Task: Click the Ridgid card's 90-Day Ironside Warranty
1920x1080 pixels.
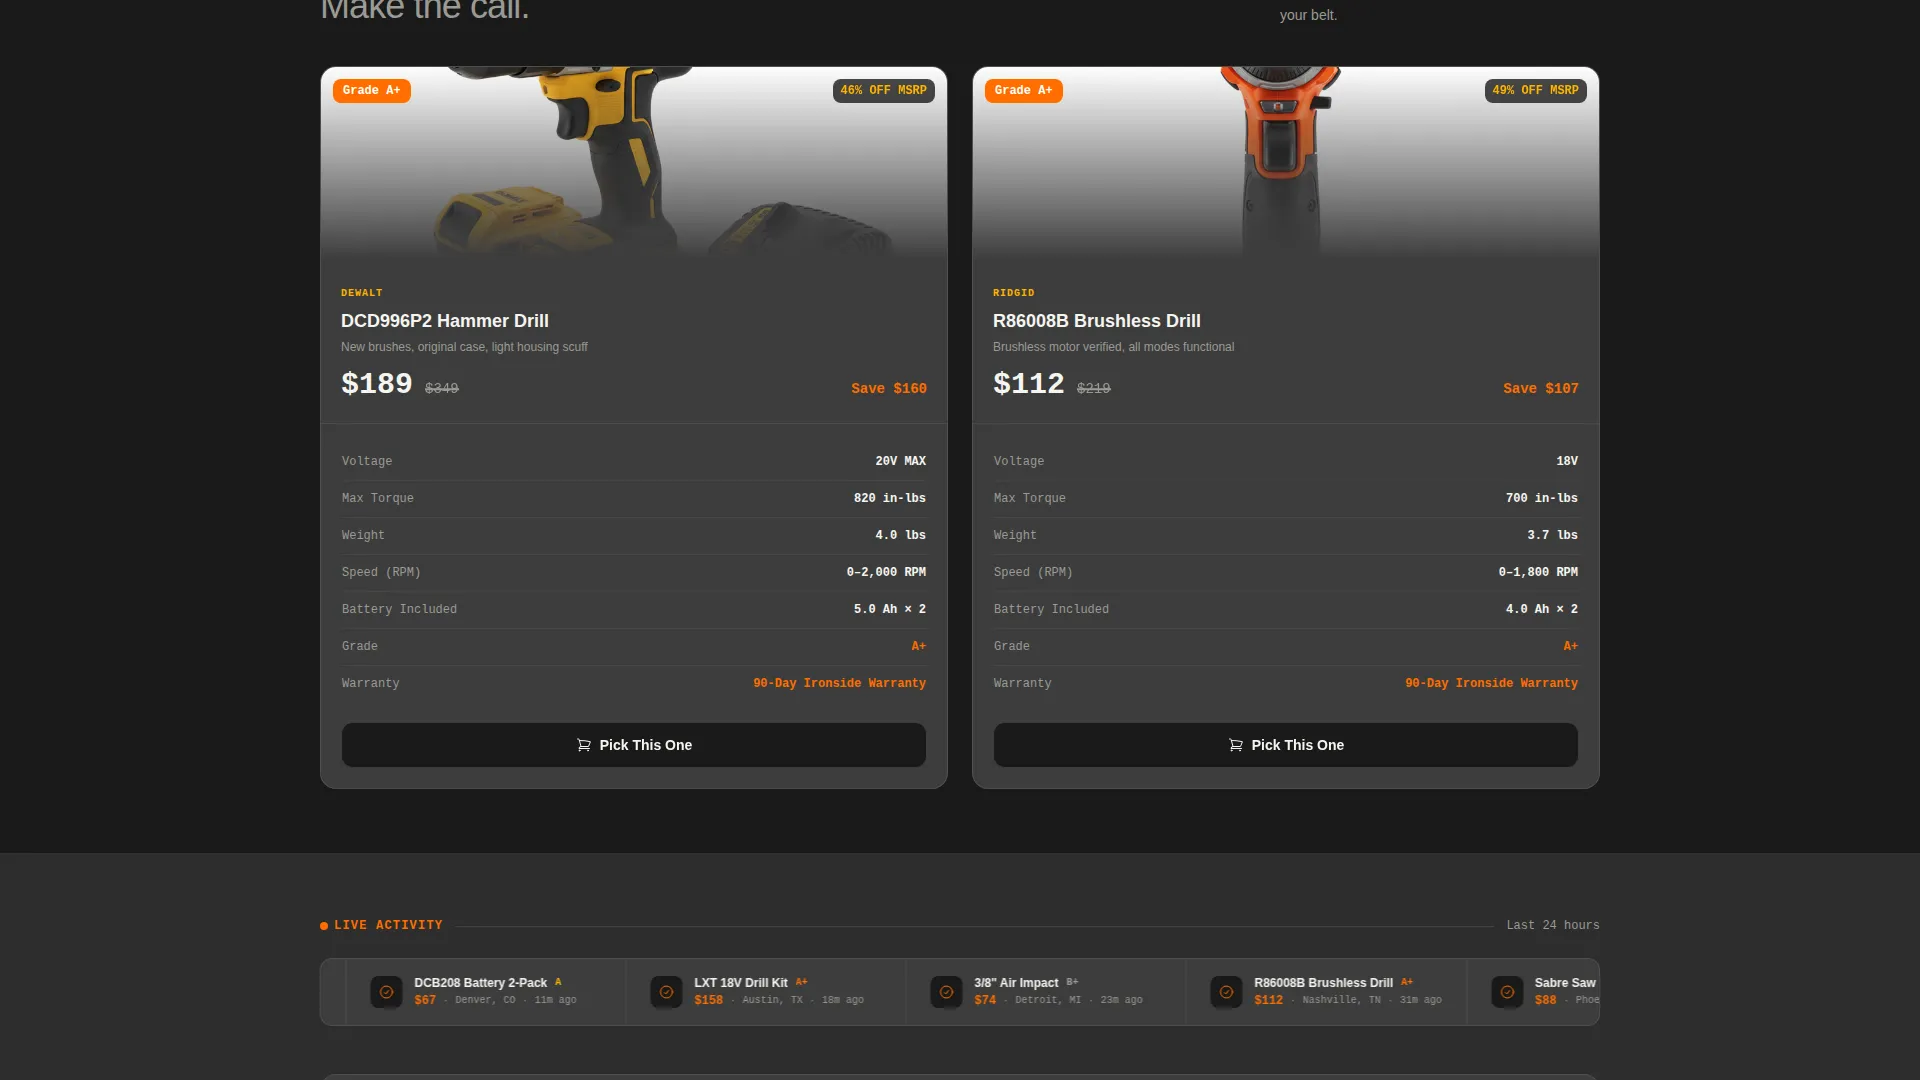Action: pyautogui.click(x=1491, y=683)
